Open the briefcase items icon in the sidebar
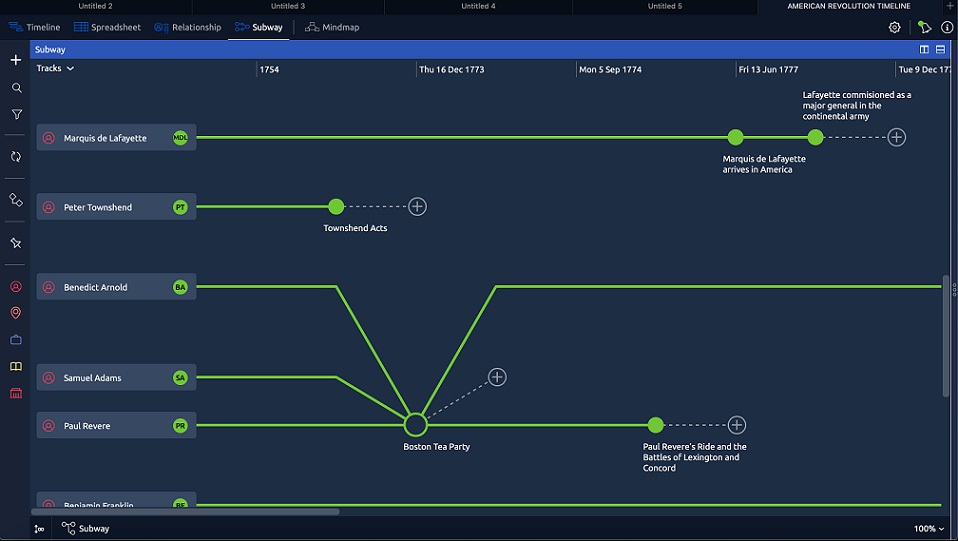The height and width of the screenshot is (541, 958). point(16,340)
